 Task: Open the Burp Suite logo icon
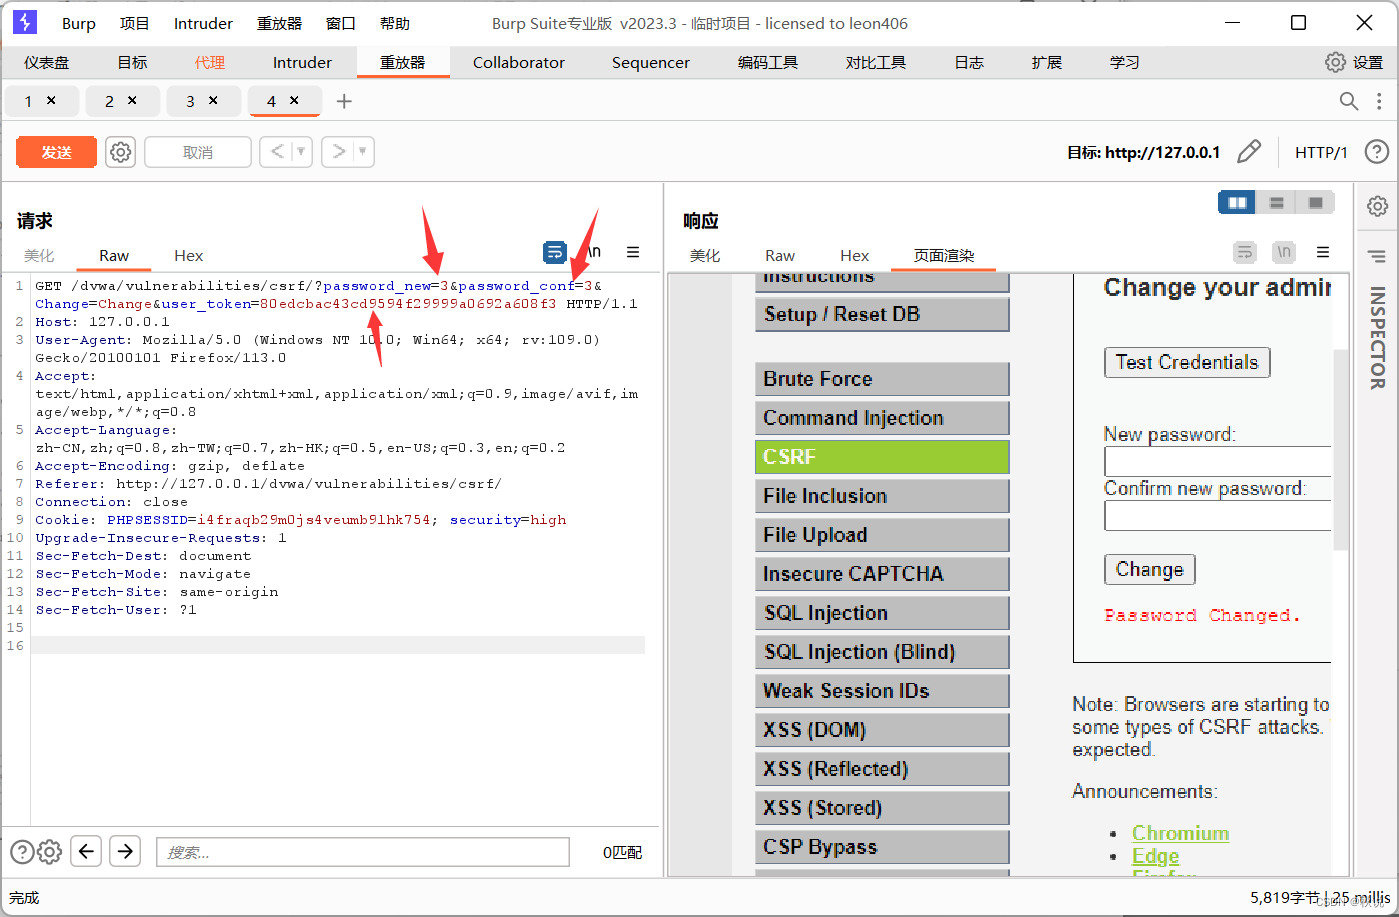[24, 22]
